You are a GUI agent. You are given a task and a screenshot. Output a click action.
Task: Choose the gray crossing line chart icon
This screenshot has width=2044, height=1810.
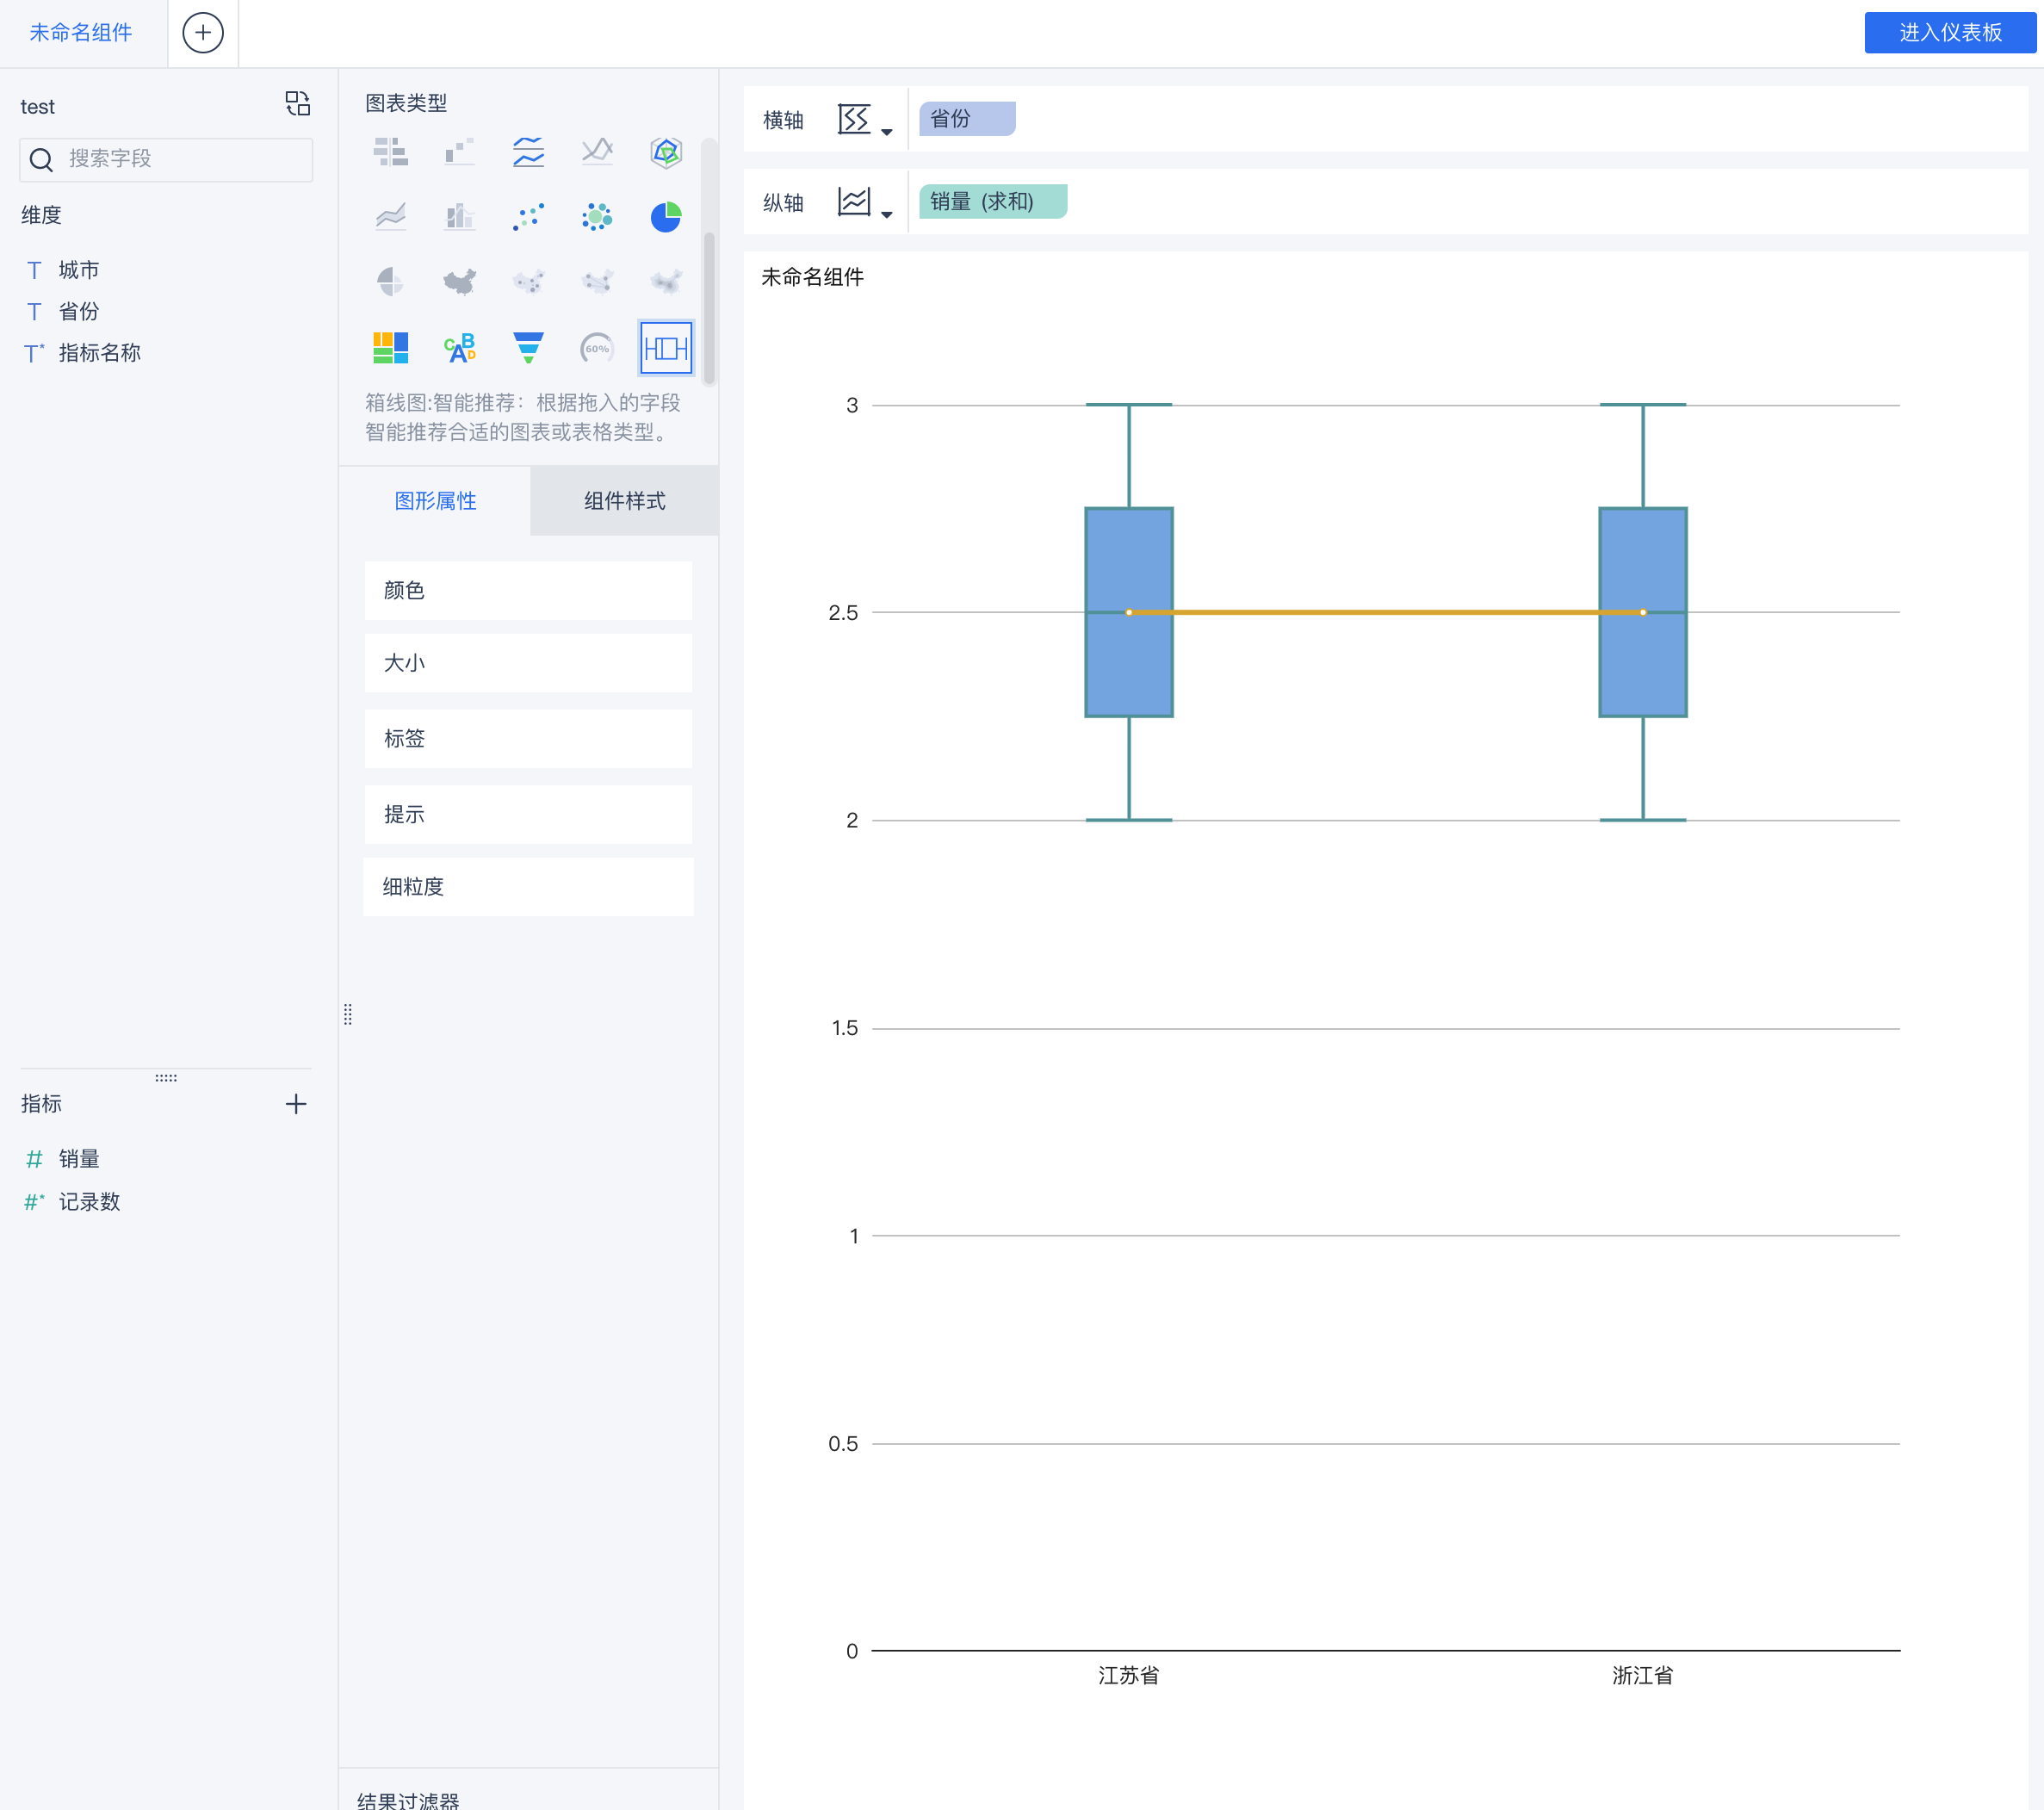coord(597,151)
